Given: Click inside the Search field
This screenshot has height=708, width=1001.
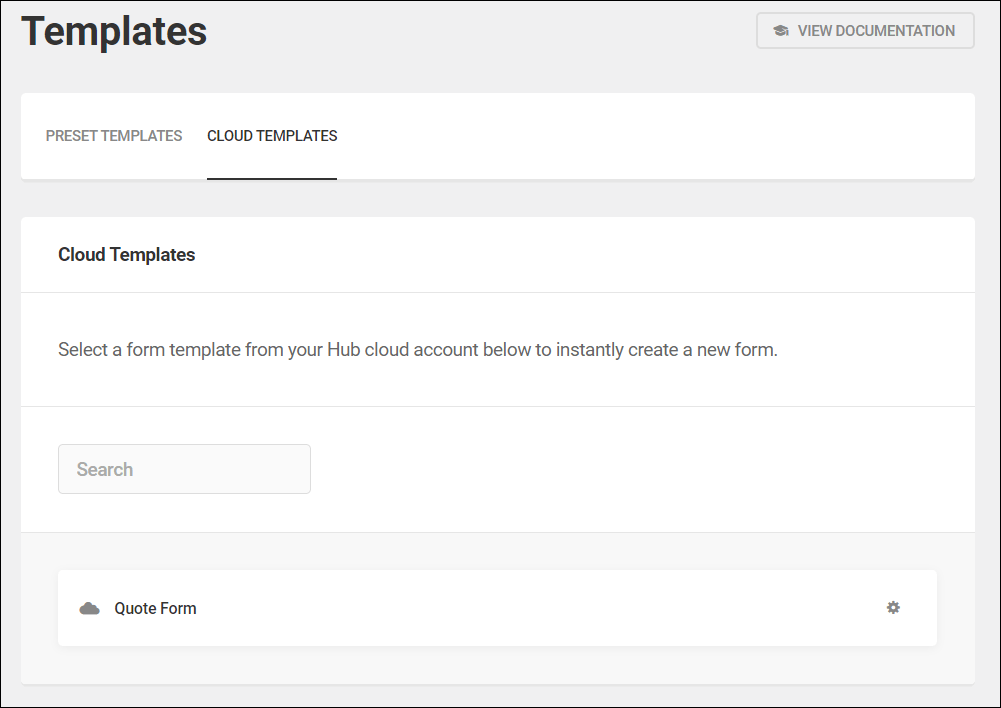Looking at the screenshot, I should point(184,468).
